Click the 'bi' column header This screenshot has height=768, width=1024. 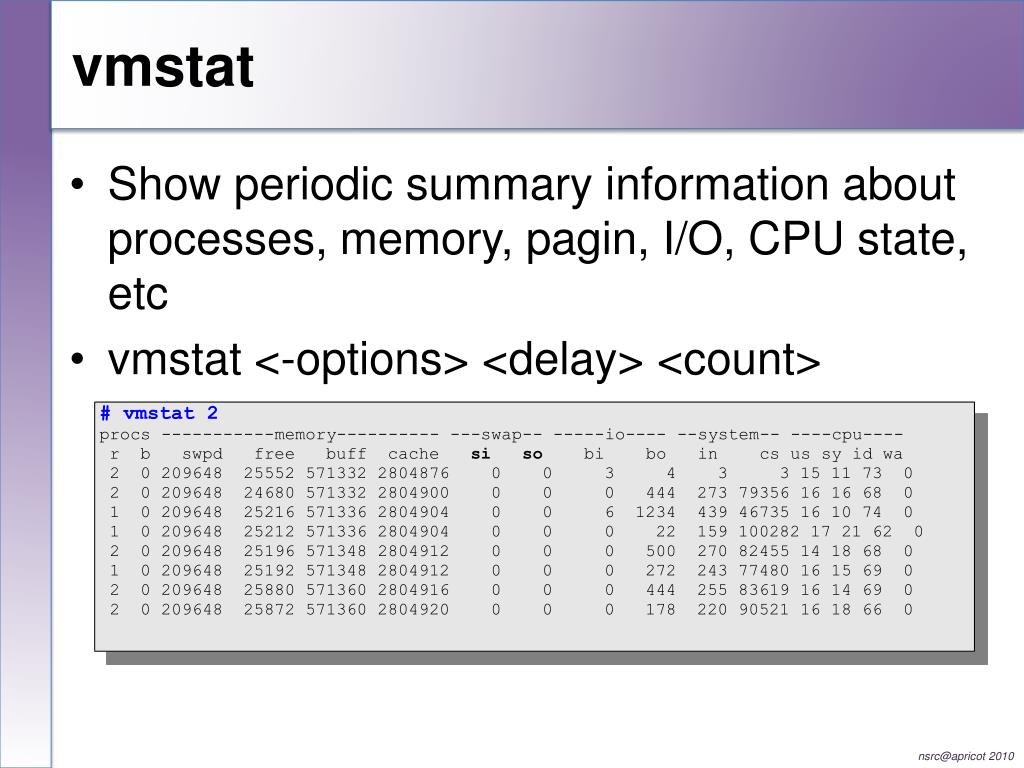(594, 454)
